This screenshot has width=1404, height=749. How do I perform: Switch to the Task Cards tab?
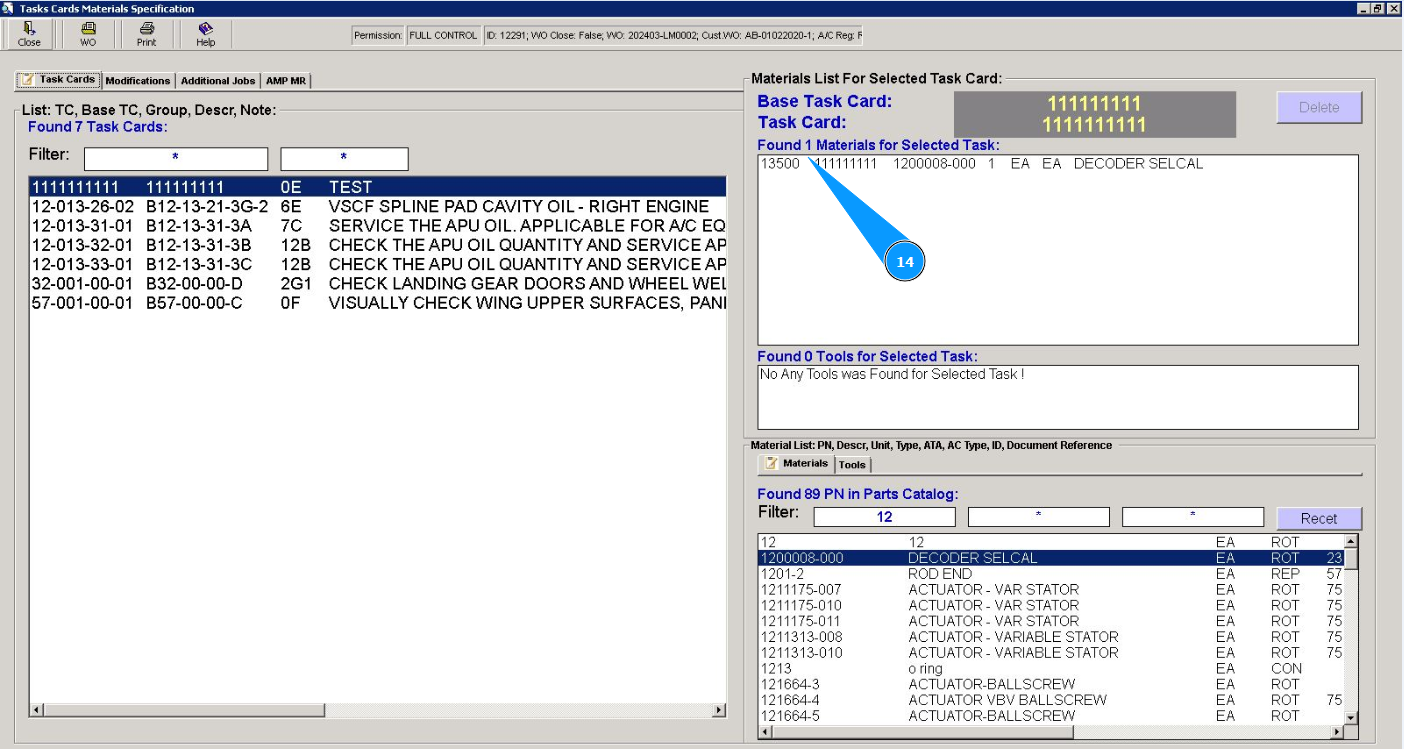59,80
